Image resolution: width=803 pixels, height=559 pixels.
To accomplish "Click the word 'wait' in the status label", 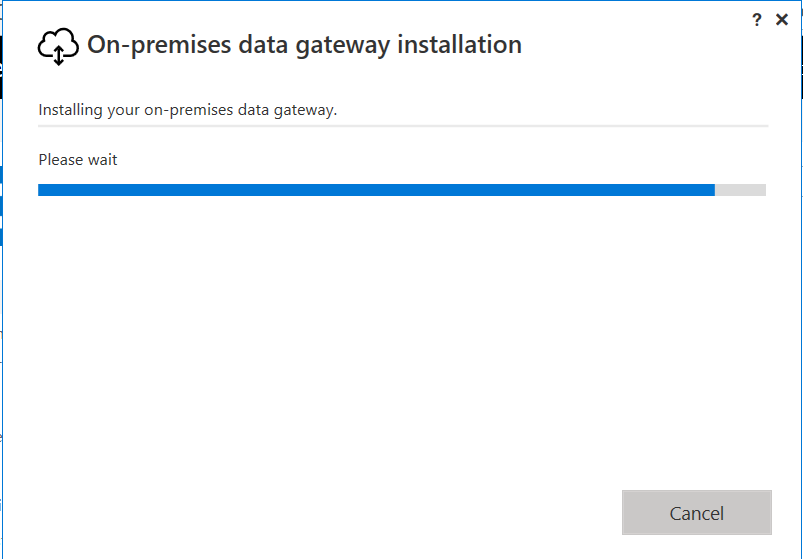I will 102,160.
